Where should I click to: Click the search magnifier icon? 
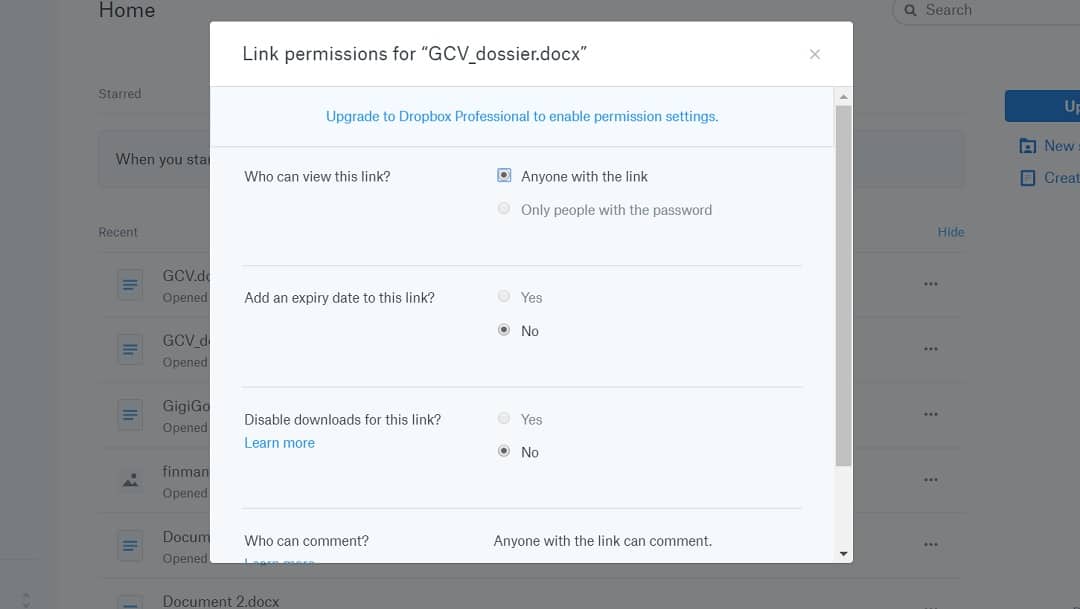[910, 10]
